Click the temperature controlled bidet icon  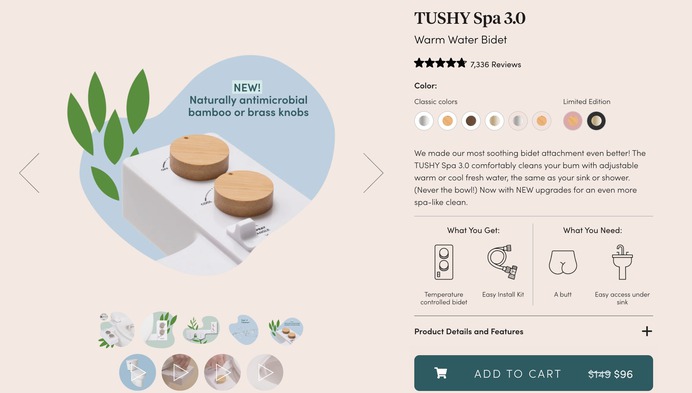444,262
